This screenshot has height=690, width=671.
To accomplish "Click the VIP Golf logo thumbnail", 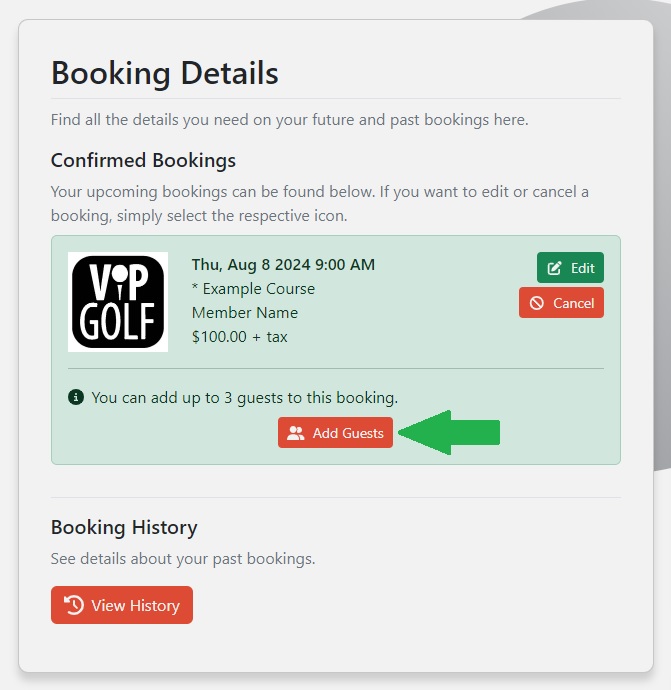I will pyautogui.click(x=118, y=302).
